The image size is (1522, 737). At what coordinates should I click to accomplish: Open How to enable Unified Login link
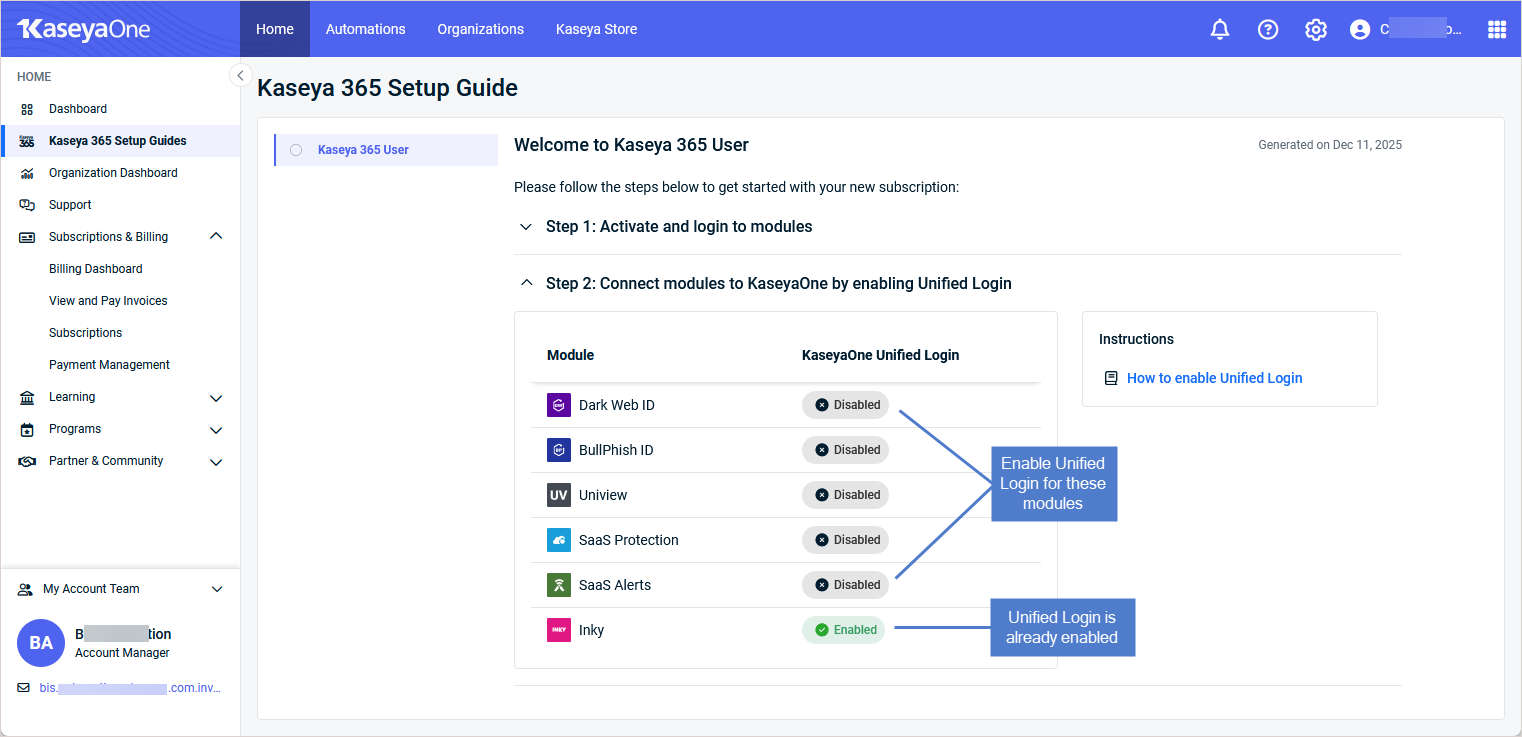pyautogui.click(x=1214, y=378)
